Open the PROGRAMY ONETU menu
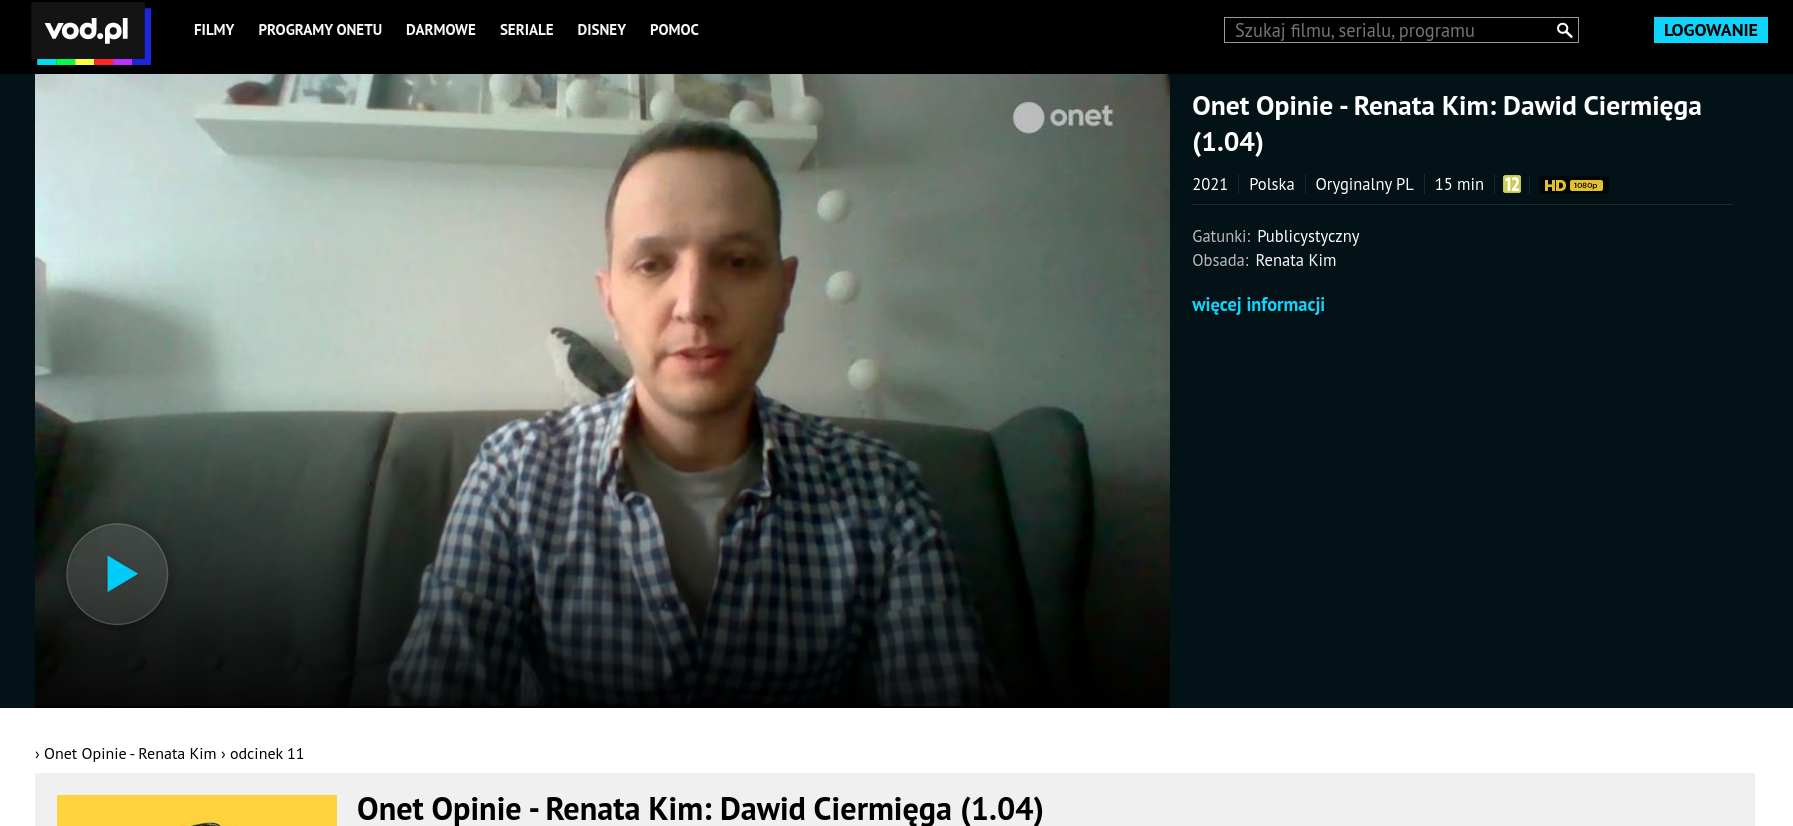Image resolution: width=1793 pixels, height=826 pixels. [x=320, y=30]
